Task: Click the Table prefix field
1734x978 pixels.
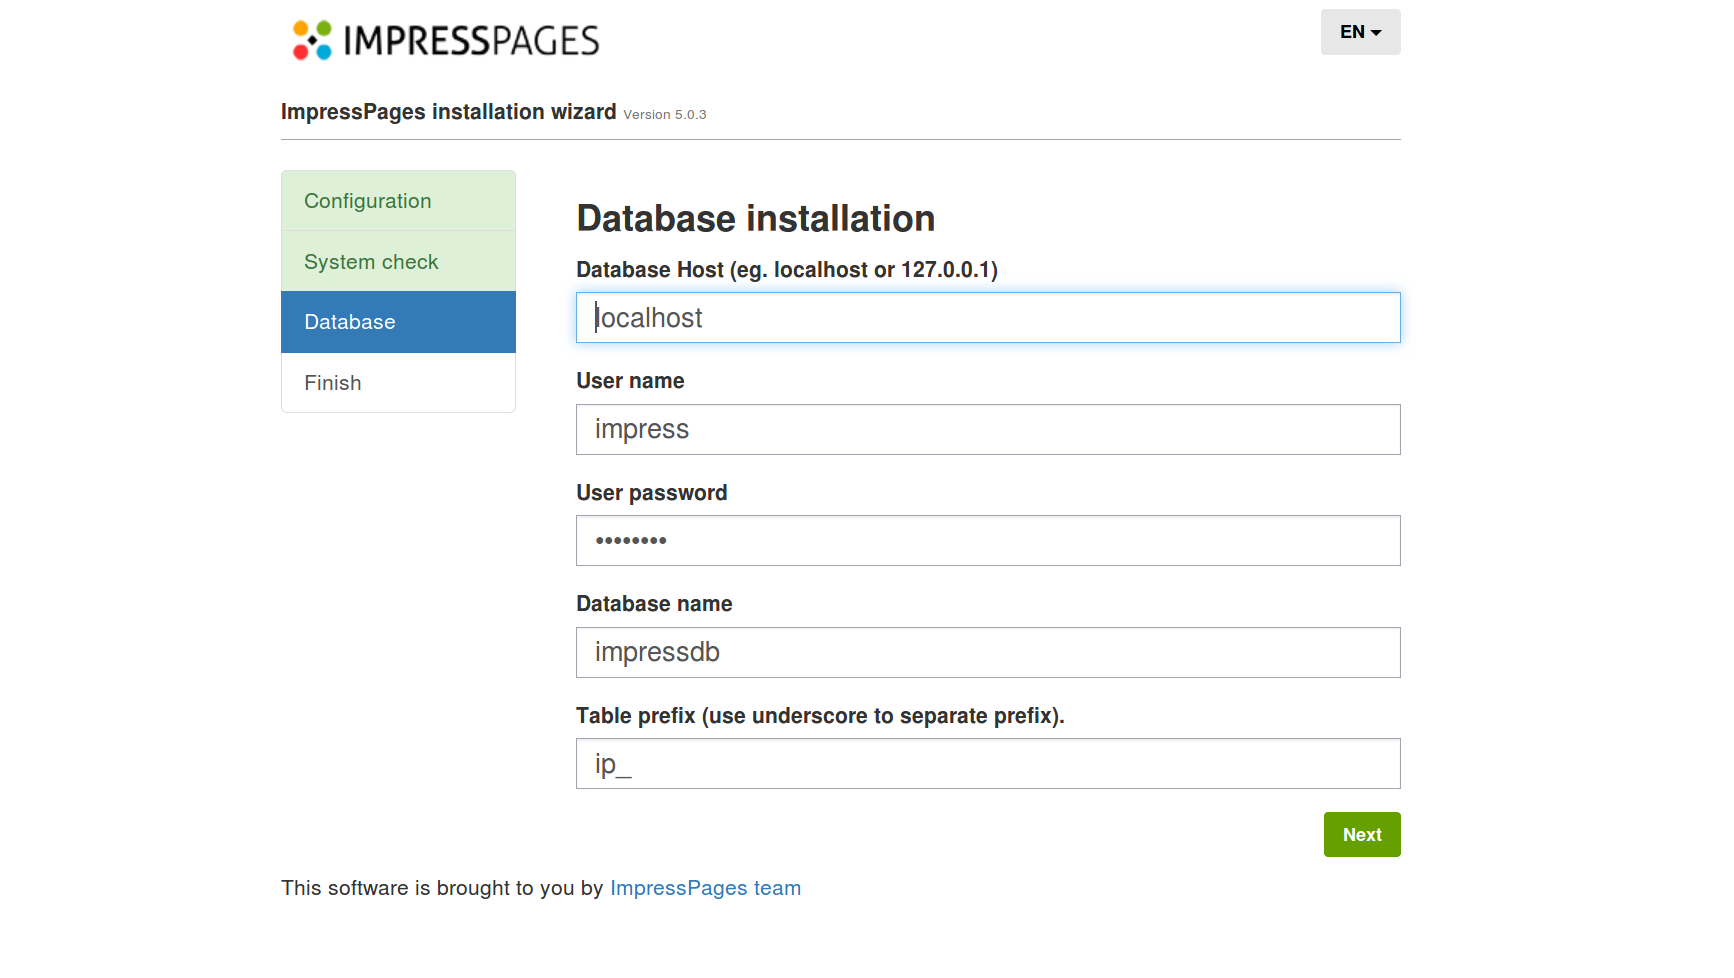Action: (988, 764)
